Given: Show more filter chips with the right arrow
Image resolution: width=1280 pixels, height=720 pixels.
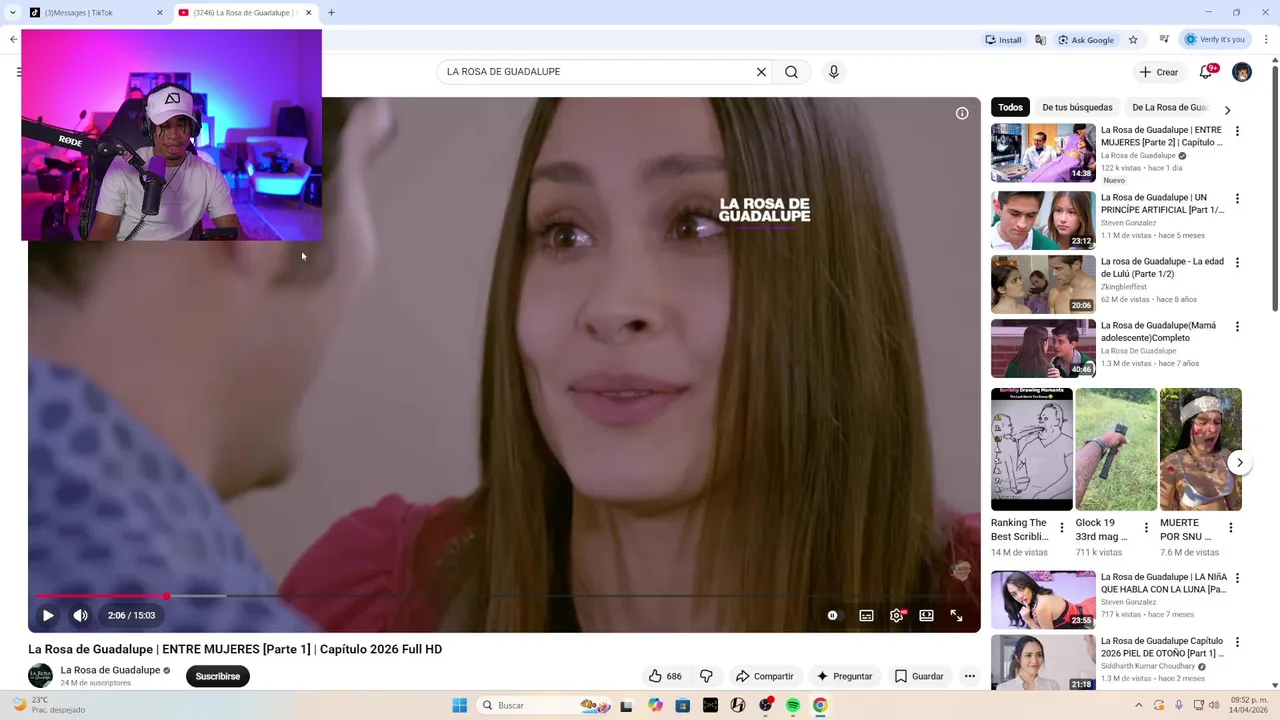Looking at the screenshot, I should (1227, 110).
